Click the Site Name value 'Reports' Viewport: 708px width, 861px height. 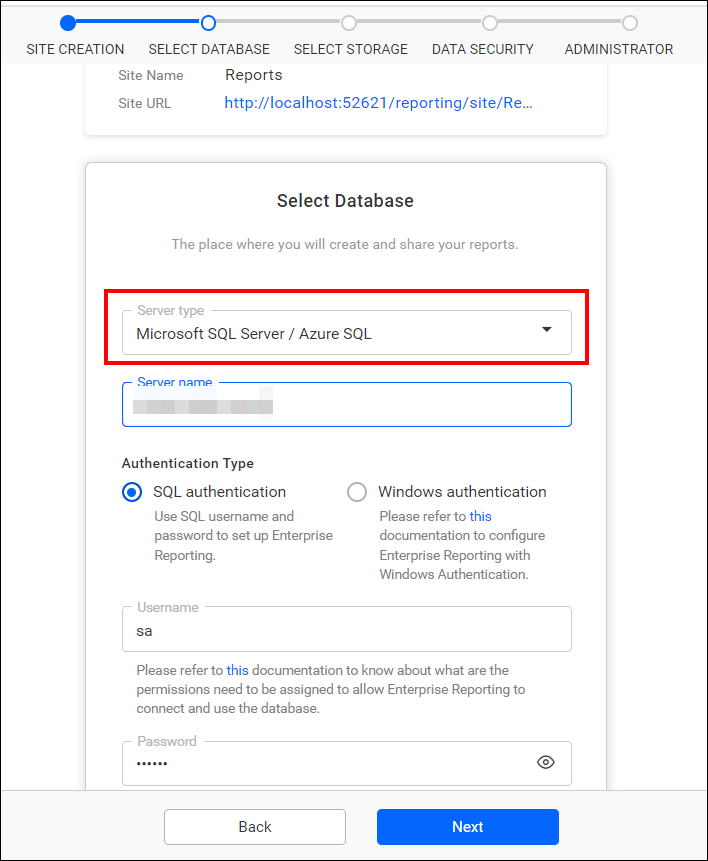[254, 75]
